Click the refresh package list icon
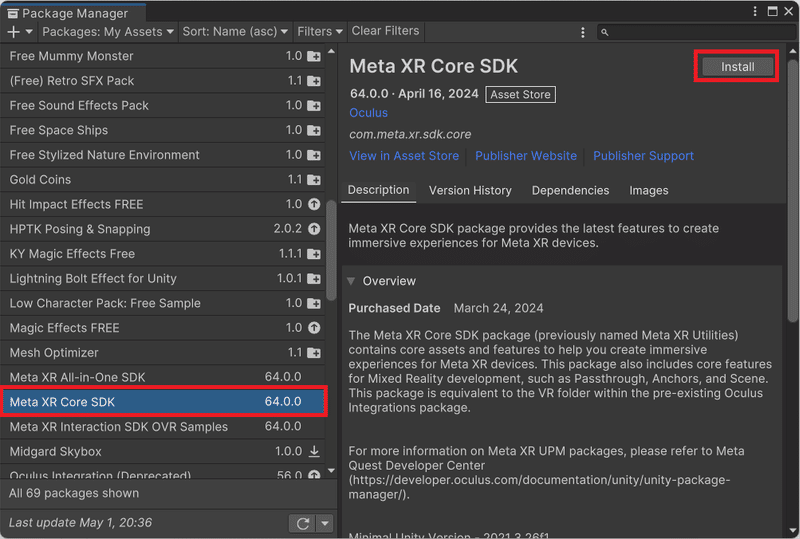Image resolution: width=800 pixels, height=539 pixels. tap(302, 523)
